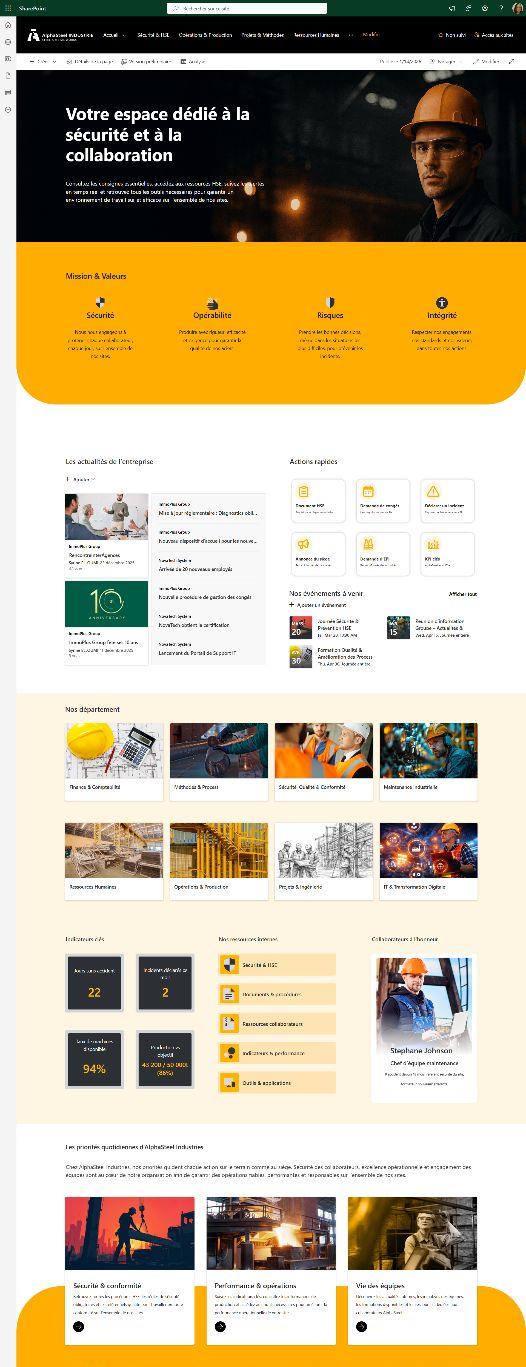Image resolution: width=526 pixels, height=1367 pixels.
Task: Click arrow button on Sécurité & conformité card
Action: coord(78,1326)
